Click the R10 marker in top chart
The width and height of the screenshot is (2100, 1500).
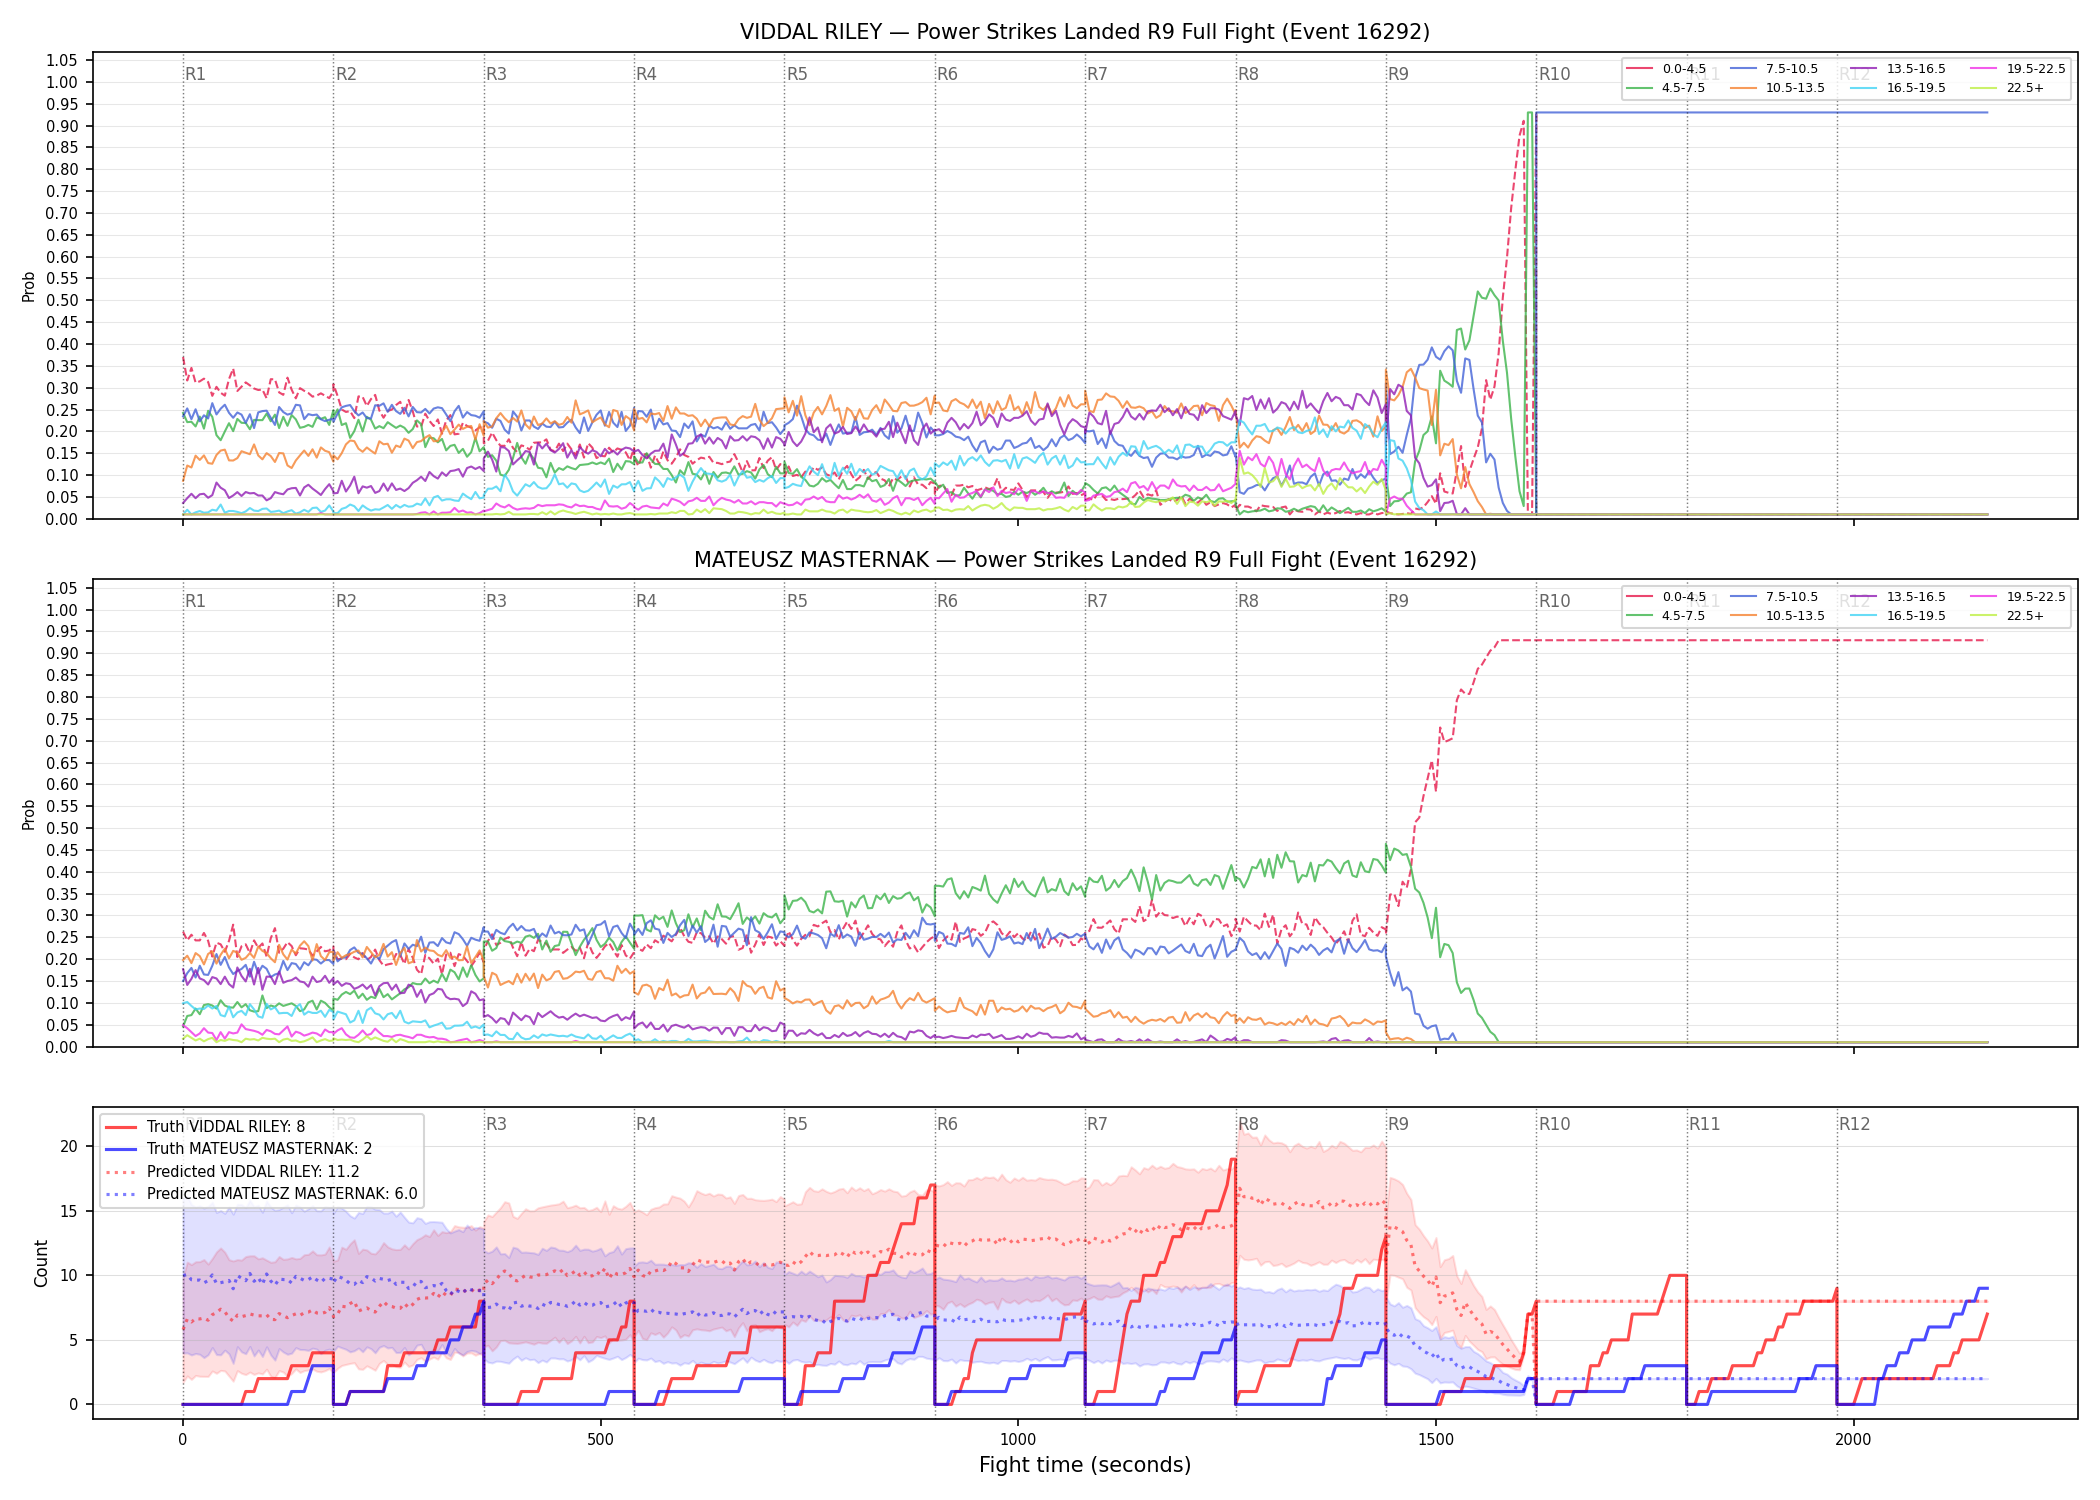[1554, 74]
